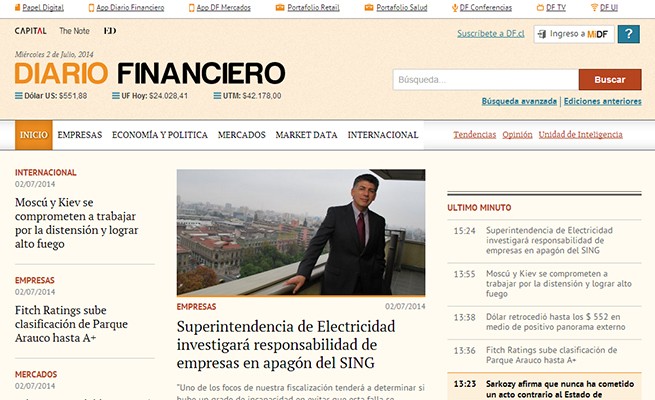The width and height of the screenshot is (655, 400).
Task: Open the Búsqueda avanzada link
Action: coord(519,101)
